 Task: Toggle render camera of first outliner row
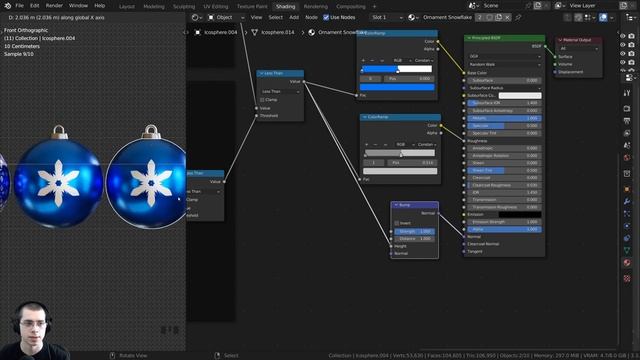point(631,36)
